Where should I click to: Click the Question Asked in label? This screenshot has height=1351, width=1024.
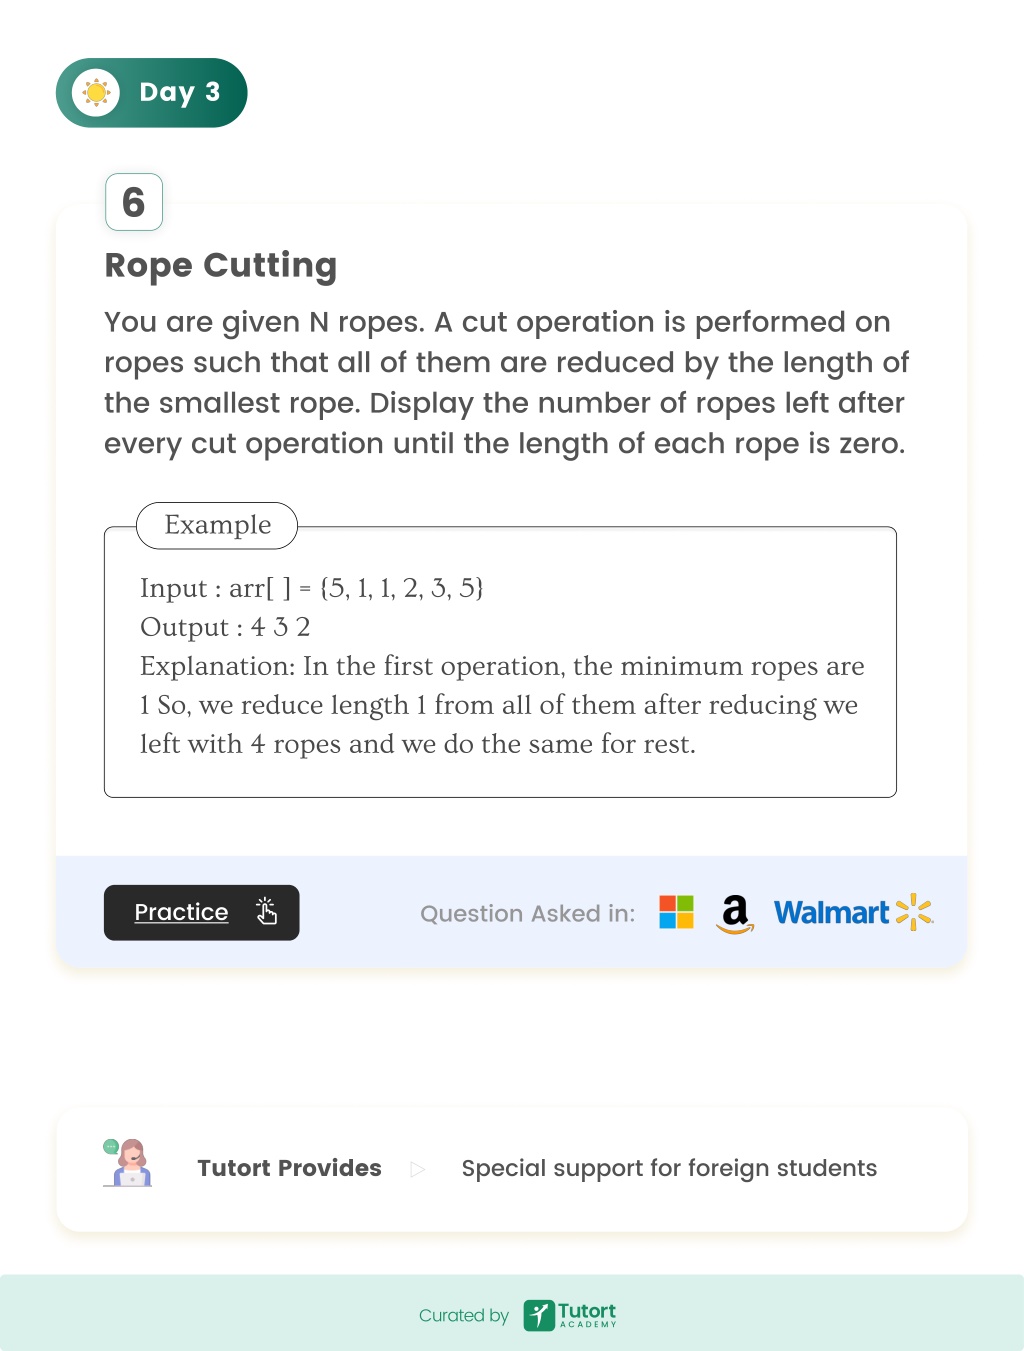[528, 913]
